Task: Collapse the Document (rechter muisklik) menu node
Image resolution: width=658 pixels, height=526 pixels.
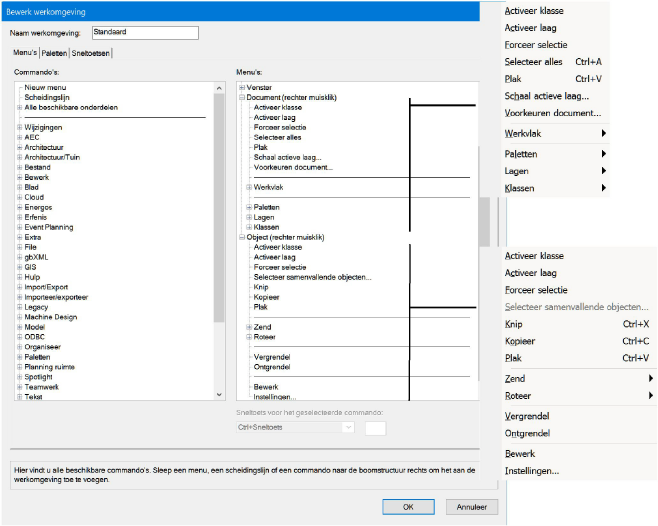Action: tap(241, 97)
